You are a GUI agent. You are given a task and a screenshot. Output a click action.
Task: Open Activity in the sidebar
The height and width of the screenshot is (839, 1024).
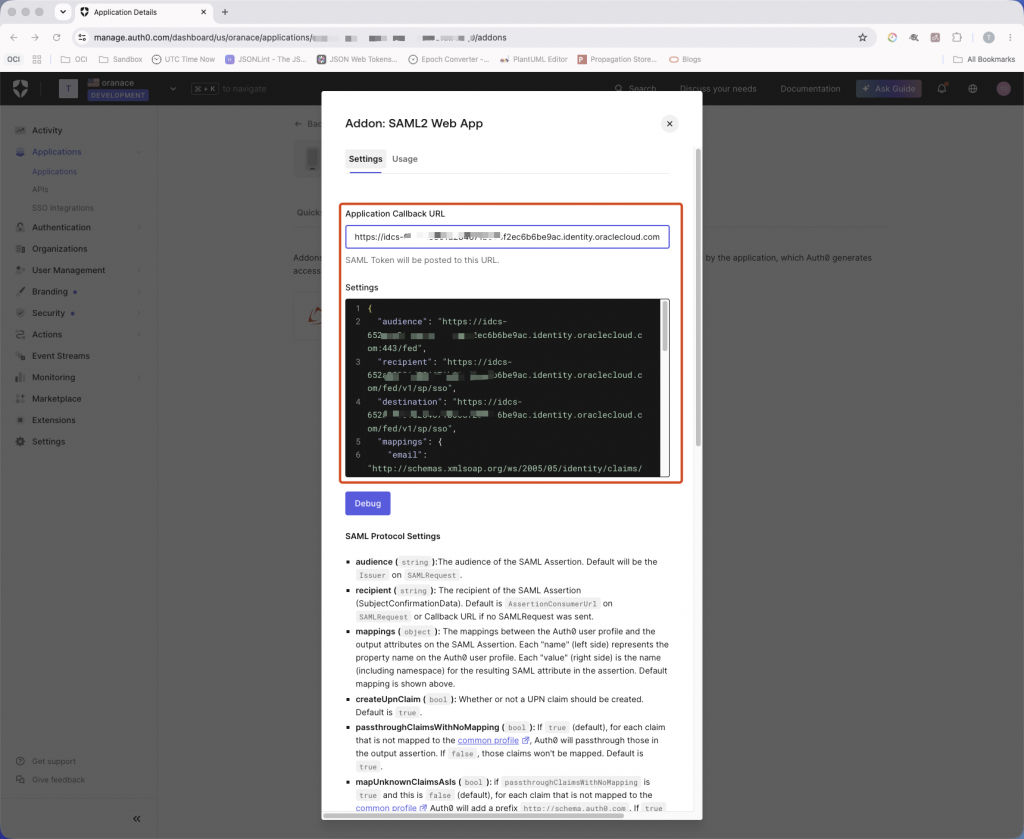(47, 131)
